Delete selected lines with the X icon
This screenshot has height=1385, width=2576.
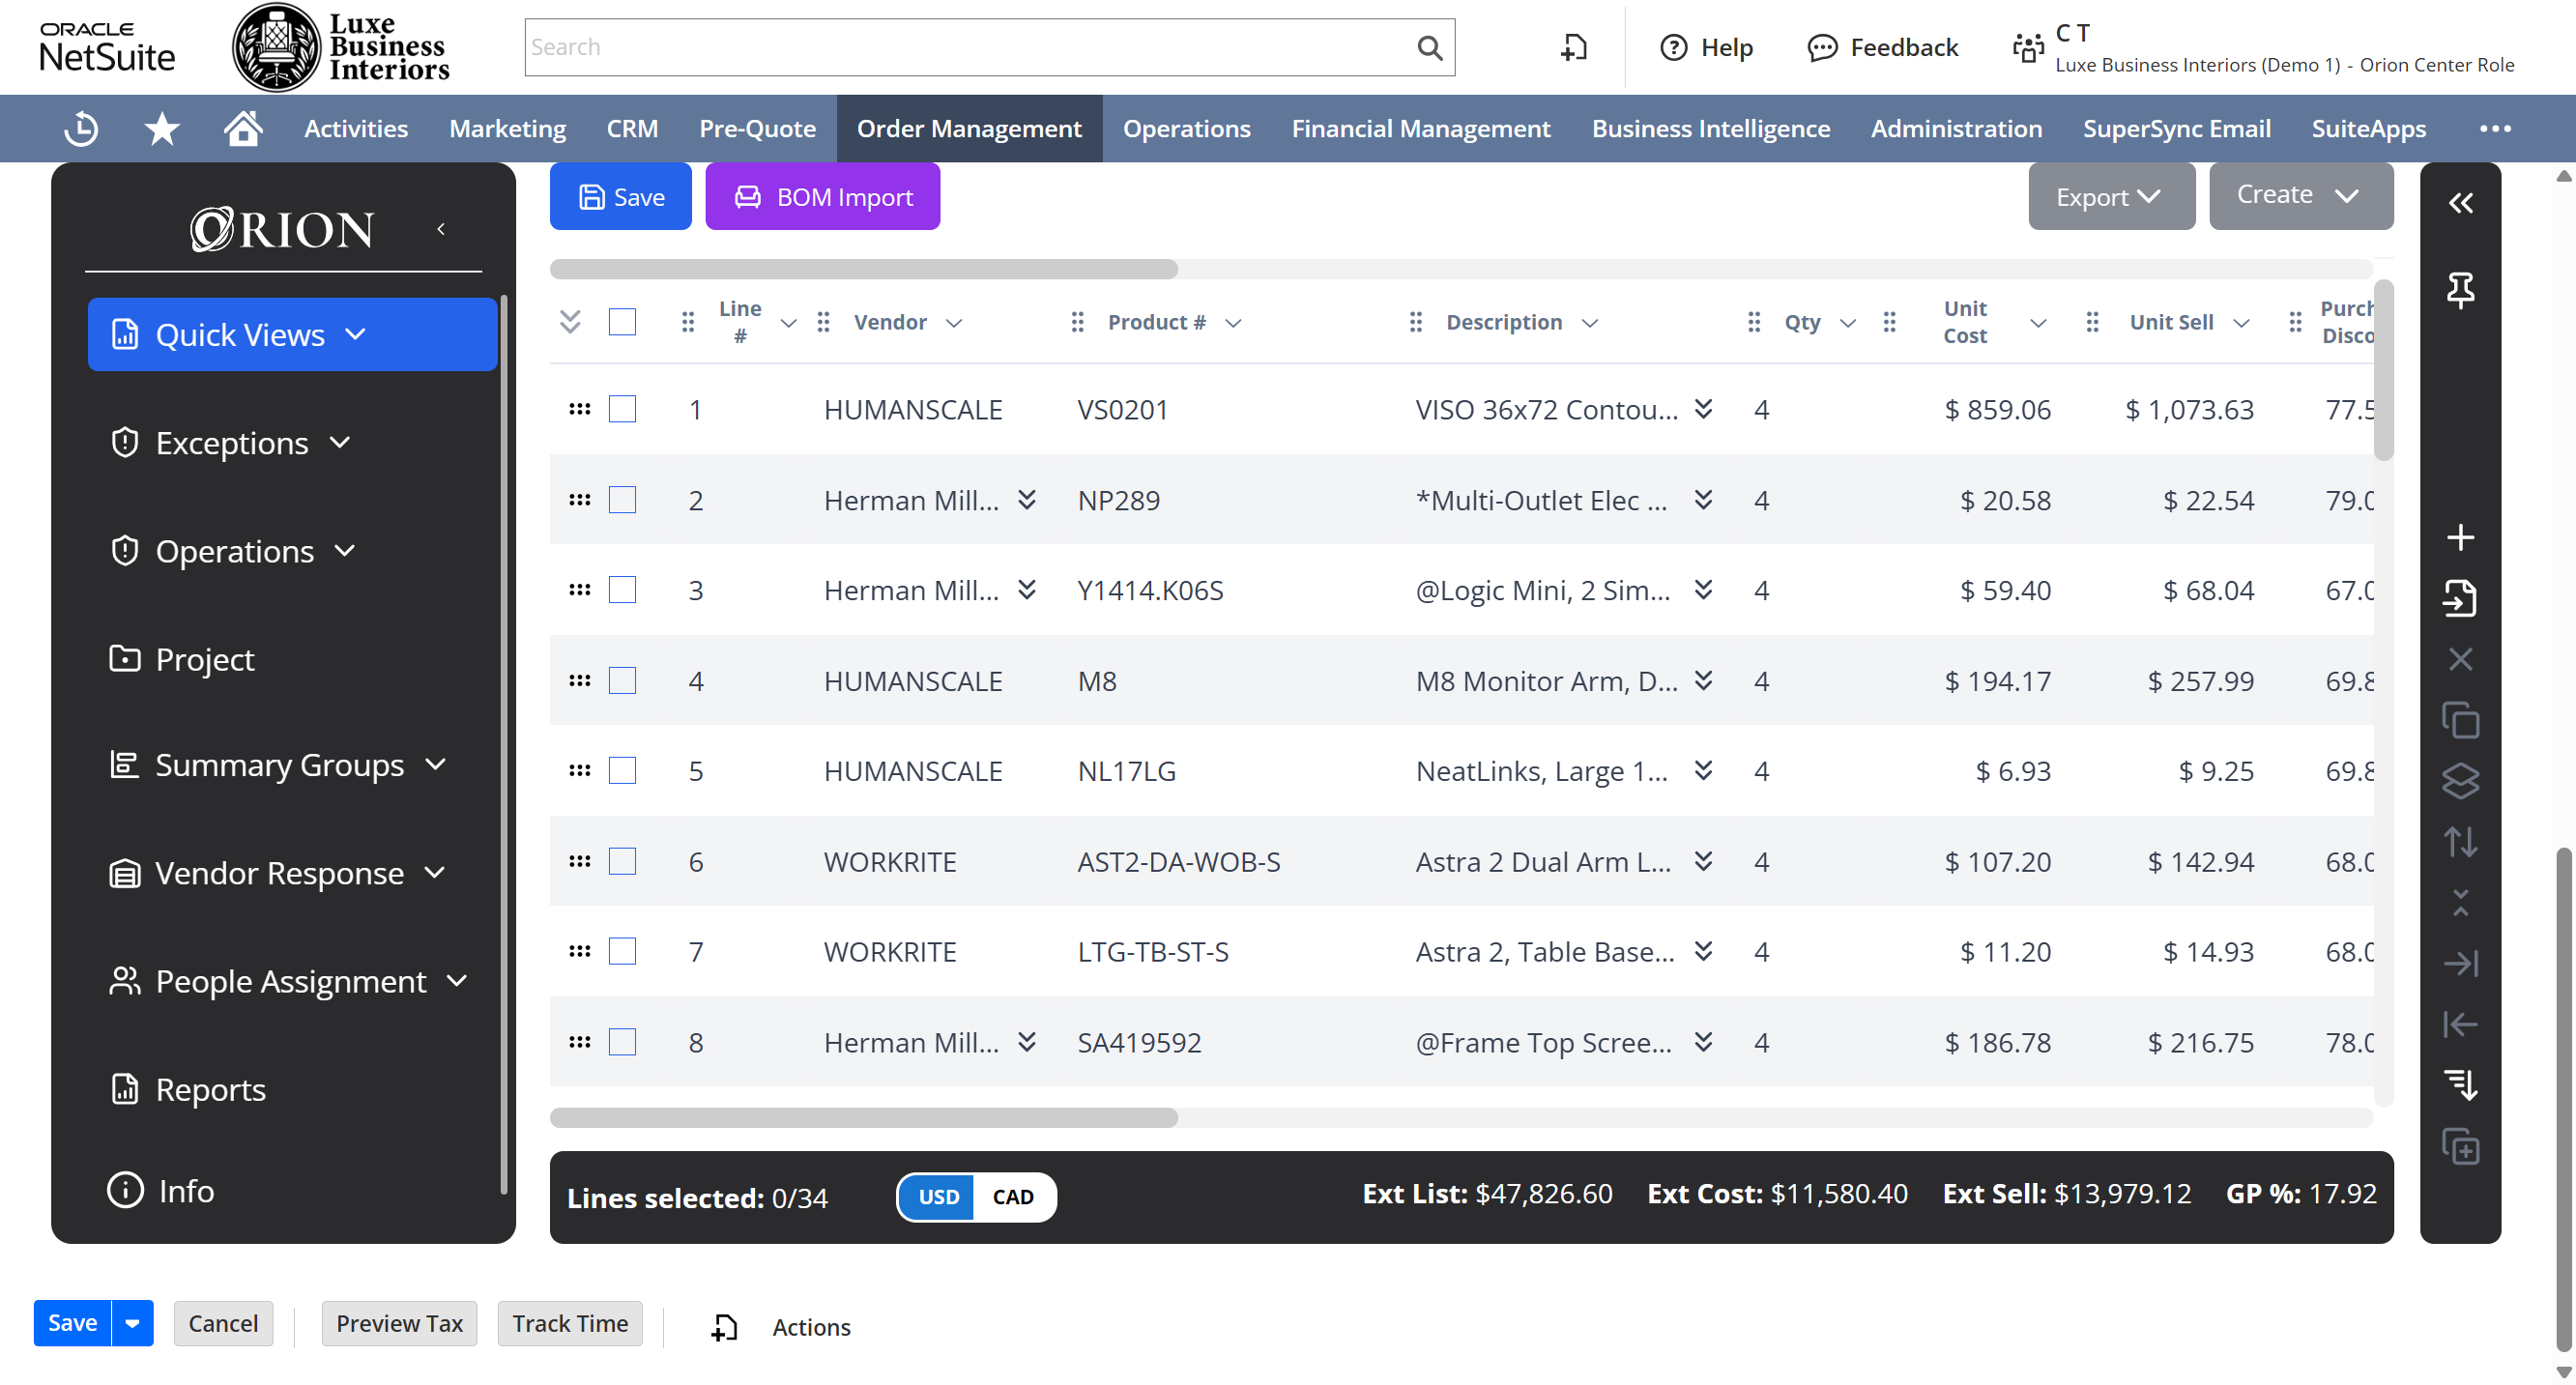(2461, 658)
